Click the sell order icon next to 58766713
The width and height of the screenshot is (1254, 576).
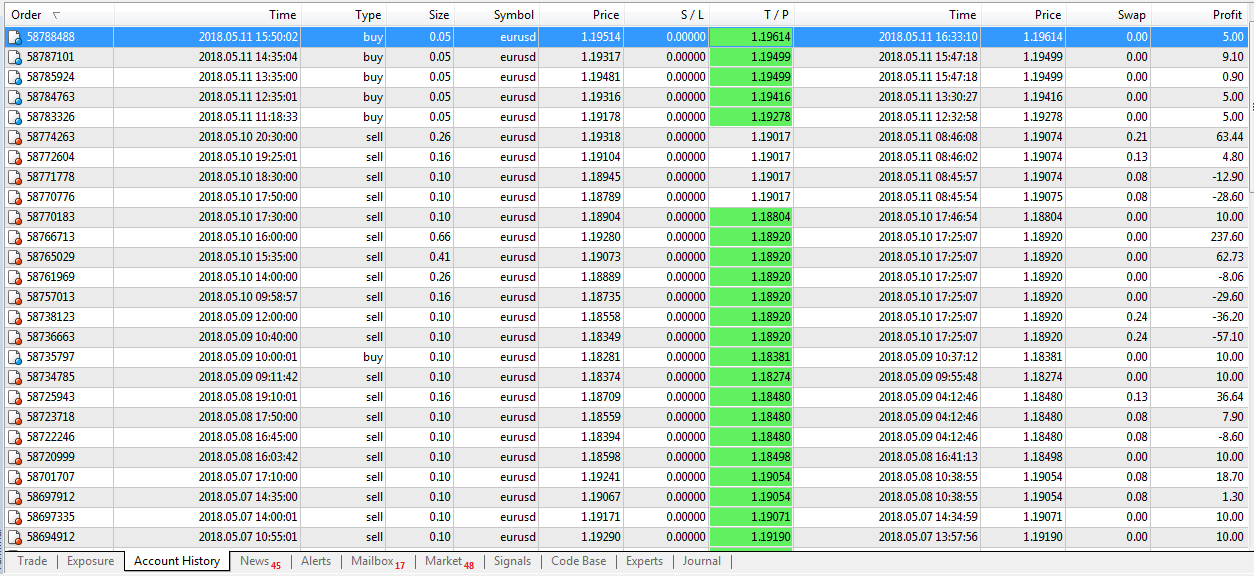click(15, 237)
